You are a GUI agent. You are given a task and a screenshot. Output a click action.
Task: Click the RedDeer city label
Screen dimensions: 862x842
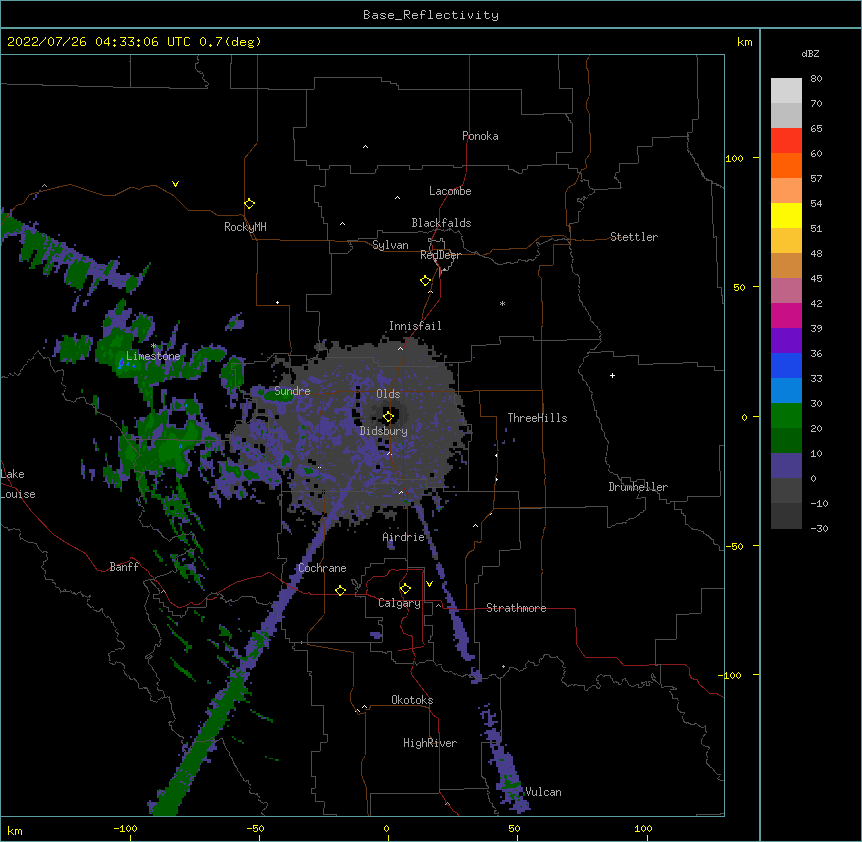click(x=440, y=255)
